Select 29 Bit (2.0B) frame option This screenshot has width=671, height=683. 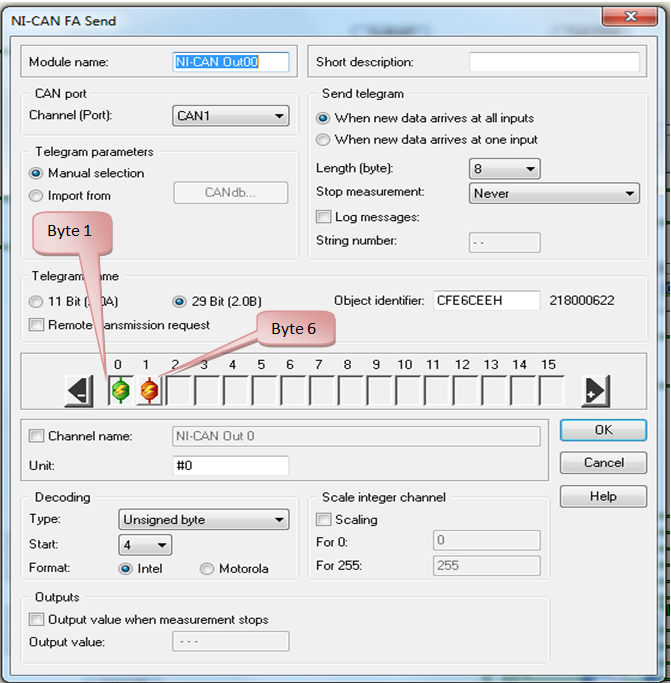point(179,301)
